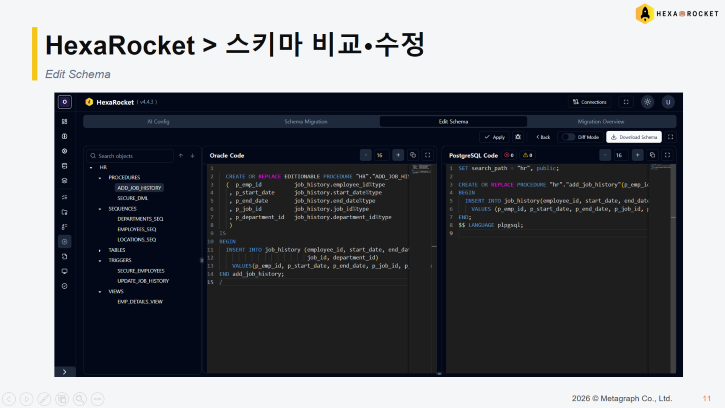Click the PostgreSQL errors count badge
This screenshot has width=725, height=408.
point(509,155)
